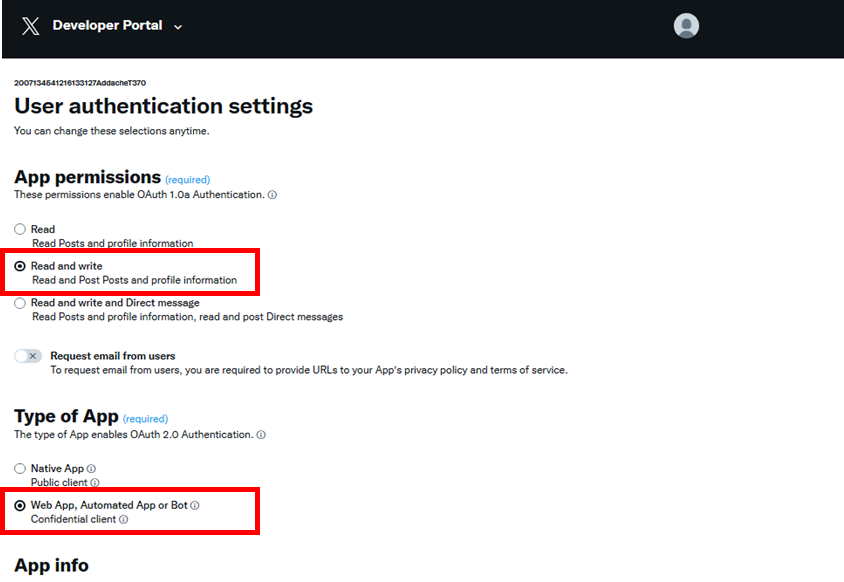Click info icon beside OAuth 1.0a Authentication
Screen dimensions: 844x582
click(272, 195)
